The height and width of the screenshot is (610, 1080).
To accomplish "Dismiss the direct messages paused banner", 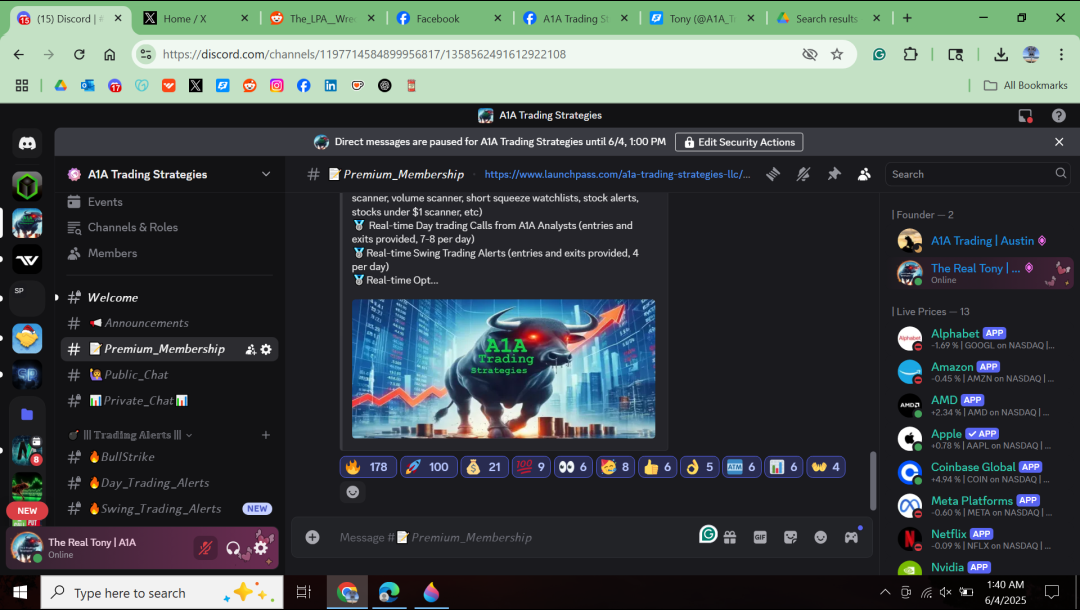I will pyautogui.click(x=1059, y=142).
